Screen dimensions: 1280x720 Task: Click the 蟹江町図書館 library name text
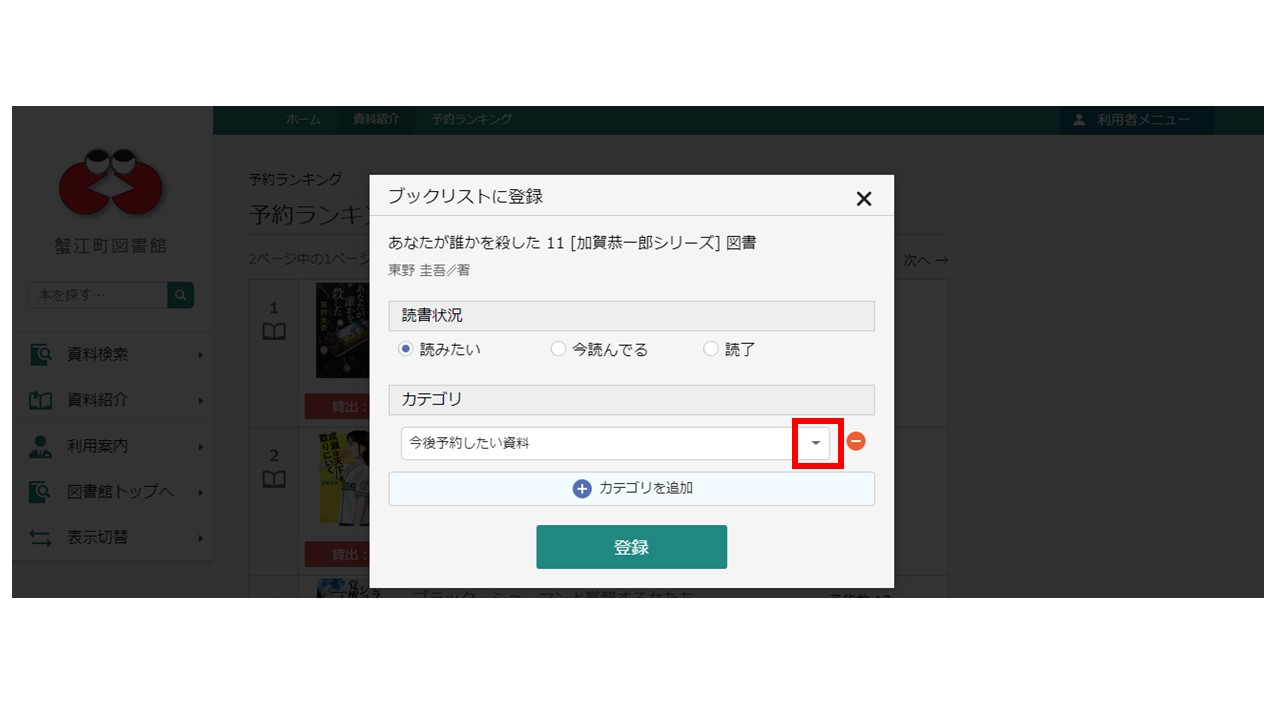111,246
